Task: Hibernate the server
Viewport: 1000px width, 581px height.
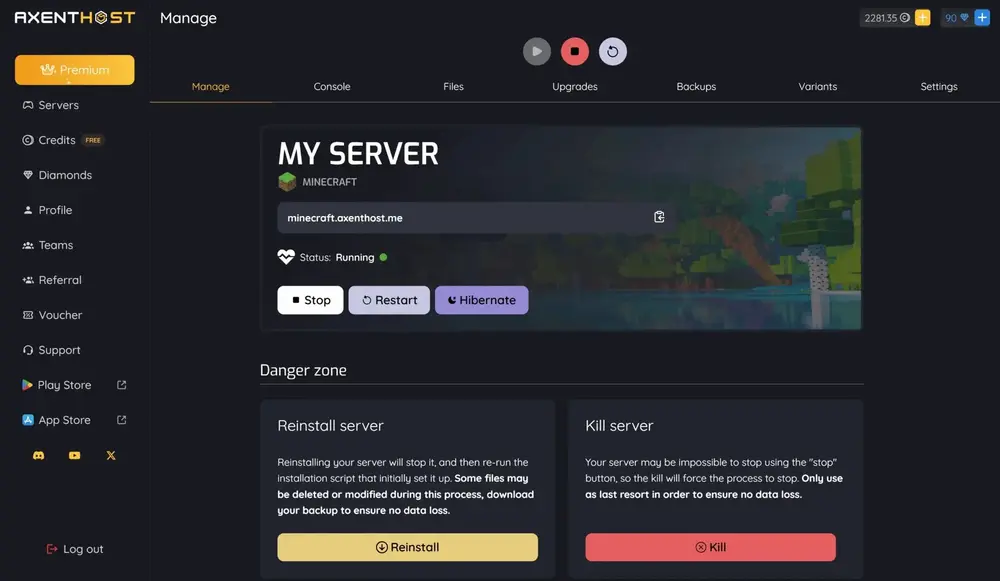Action: [481, 299]
